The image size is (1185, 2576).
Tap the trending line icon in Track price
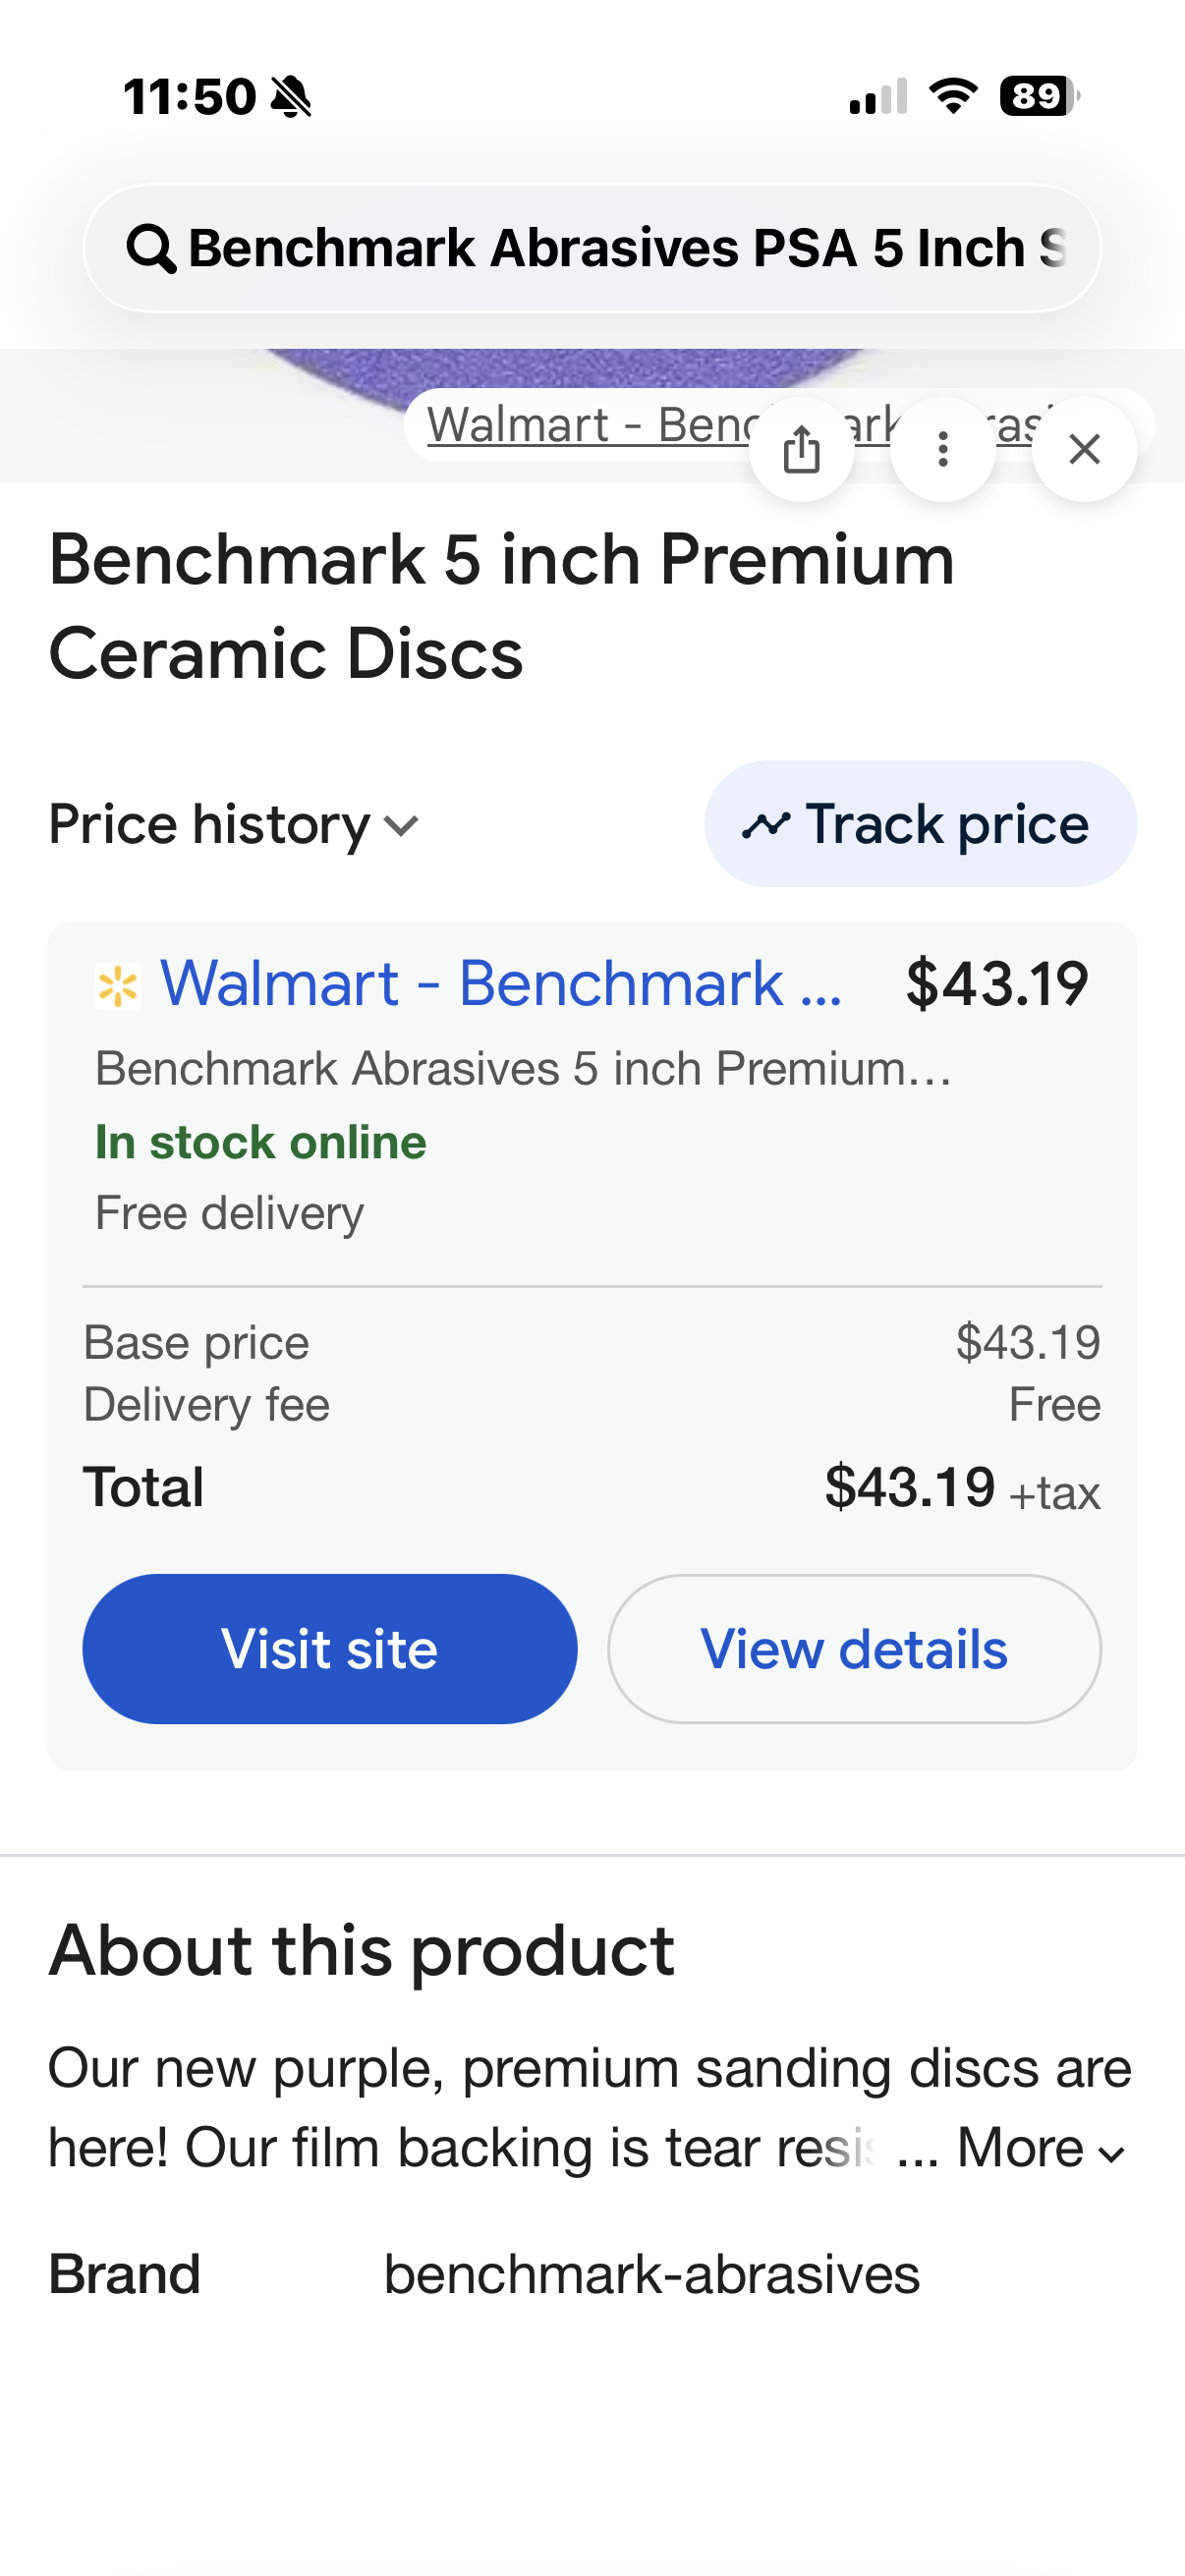tap(766, 826)
